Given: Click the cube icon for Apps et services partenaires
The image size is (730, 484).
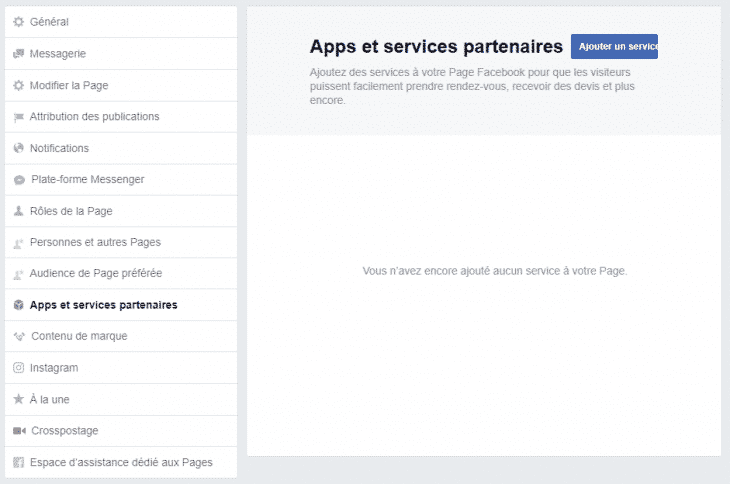Looking at the screenshot, I should tap(18, 305).
